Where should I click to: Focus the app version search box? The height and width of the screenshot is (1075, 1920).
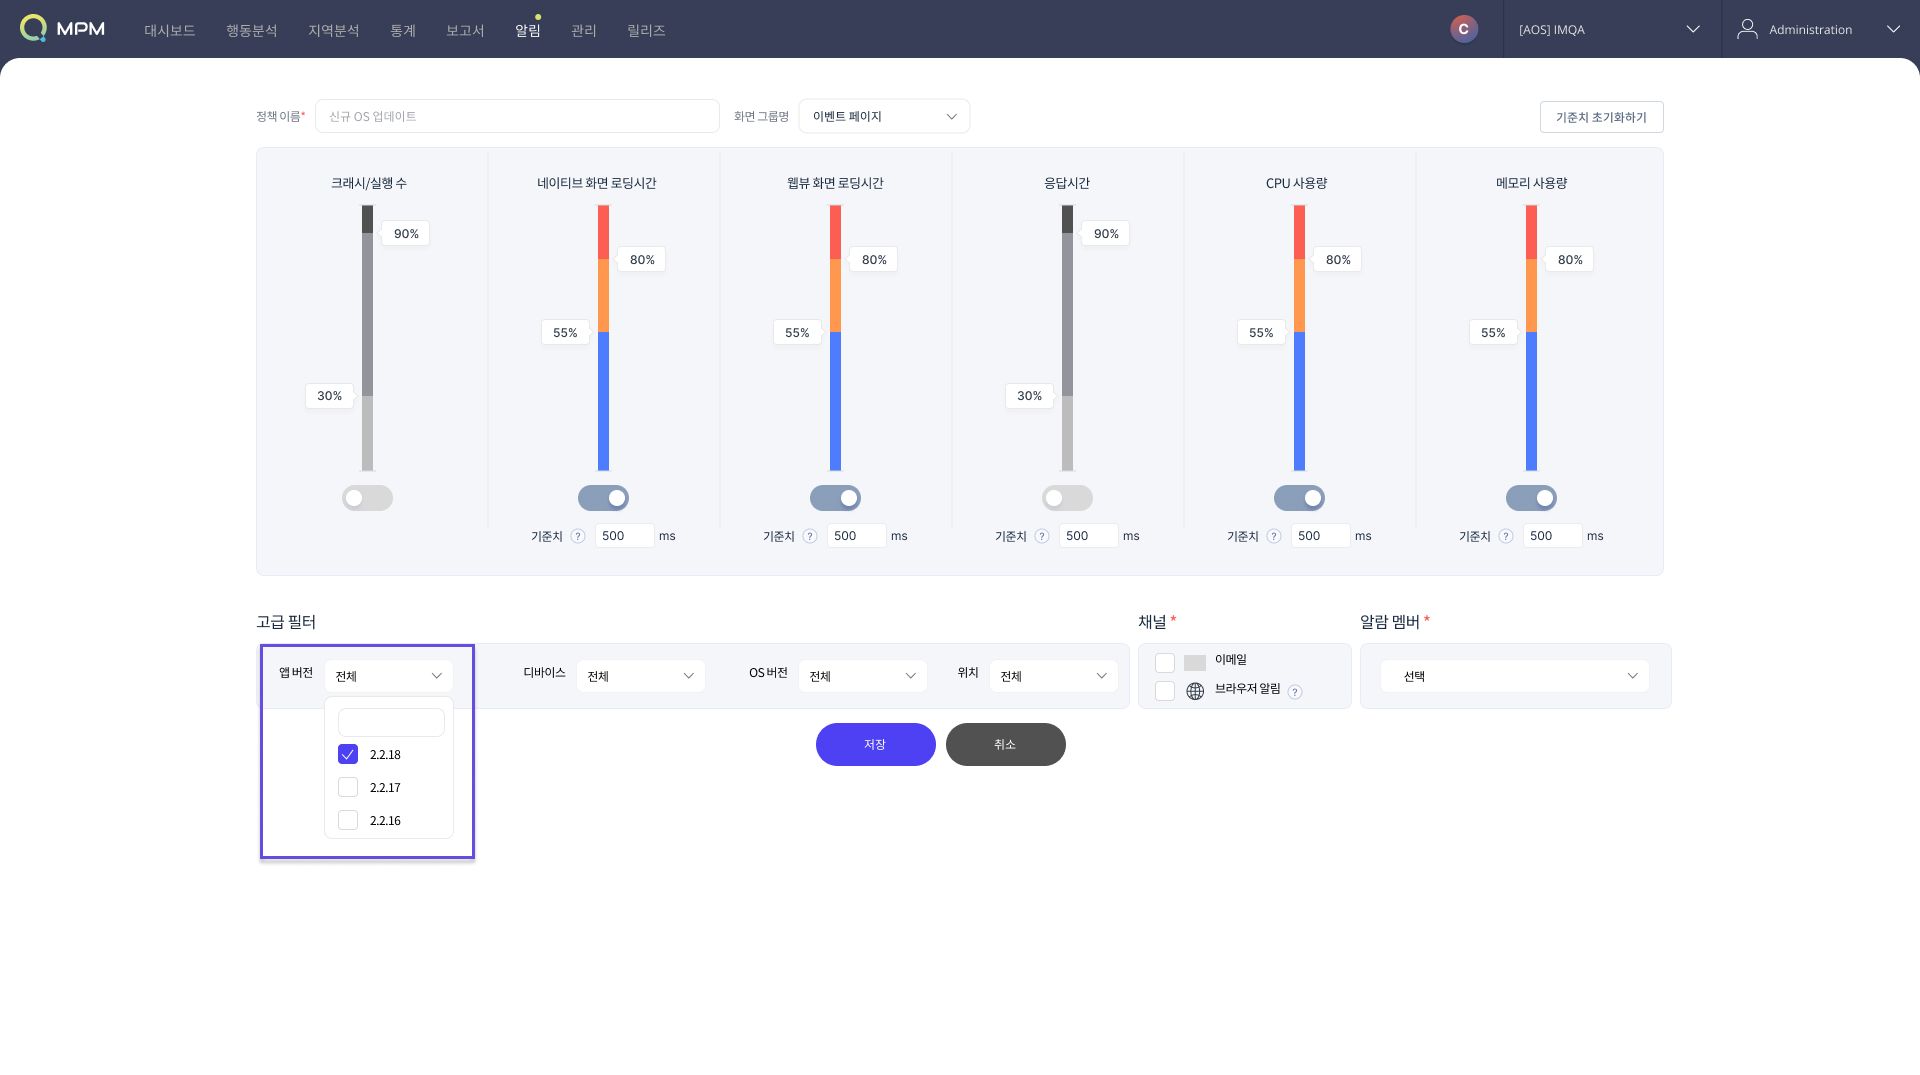[x=391, y=722]
